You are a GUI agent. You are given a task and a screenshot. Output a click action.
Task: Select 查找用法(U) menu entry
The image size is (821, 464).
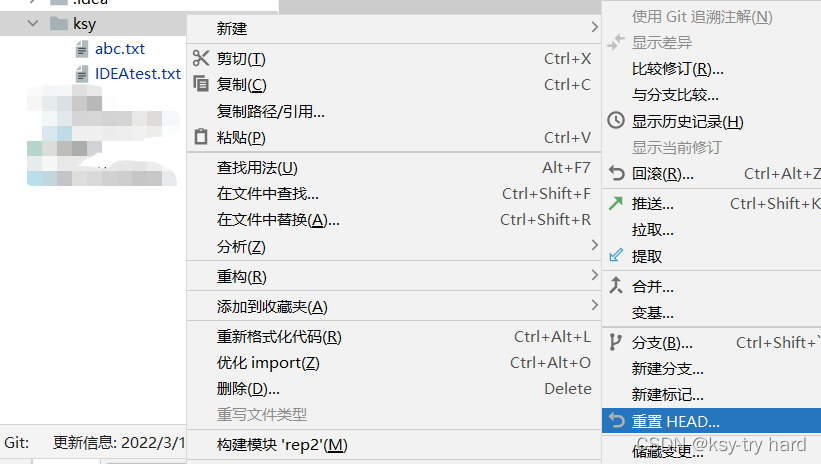[394, 168]
